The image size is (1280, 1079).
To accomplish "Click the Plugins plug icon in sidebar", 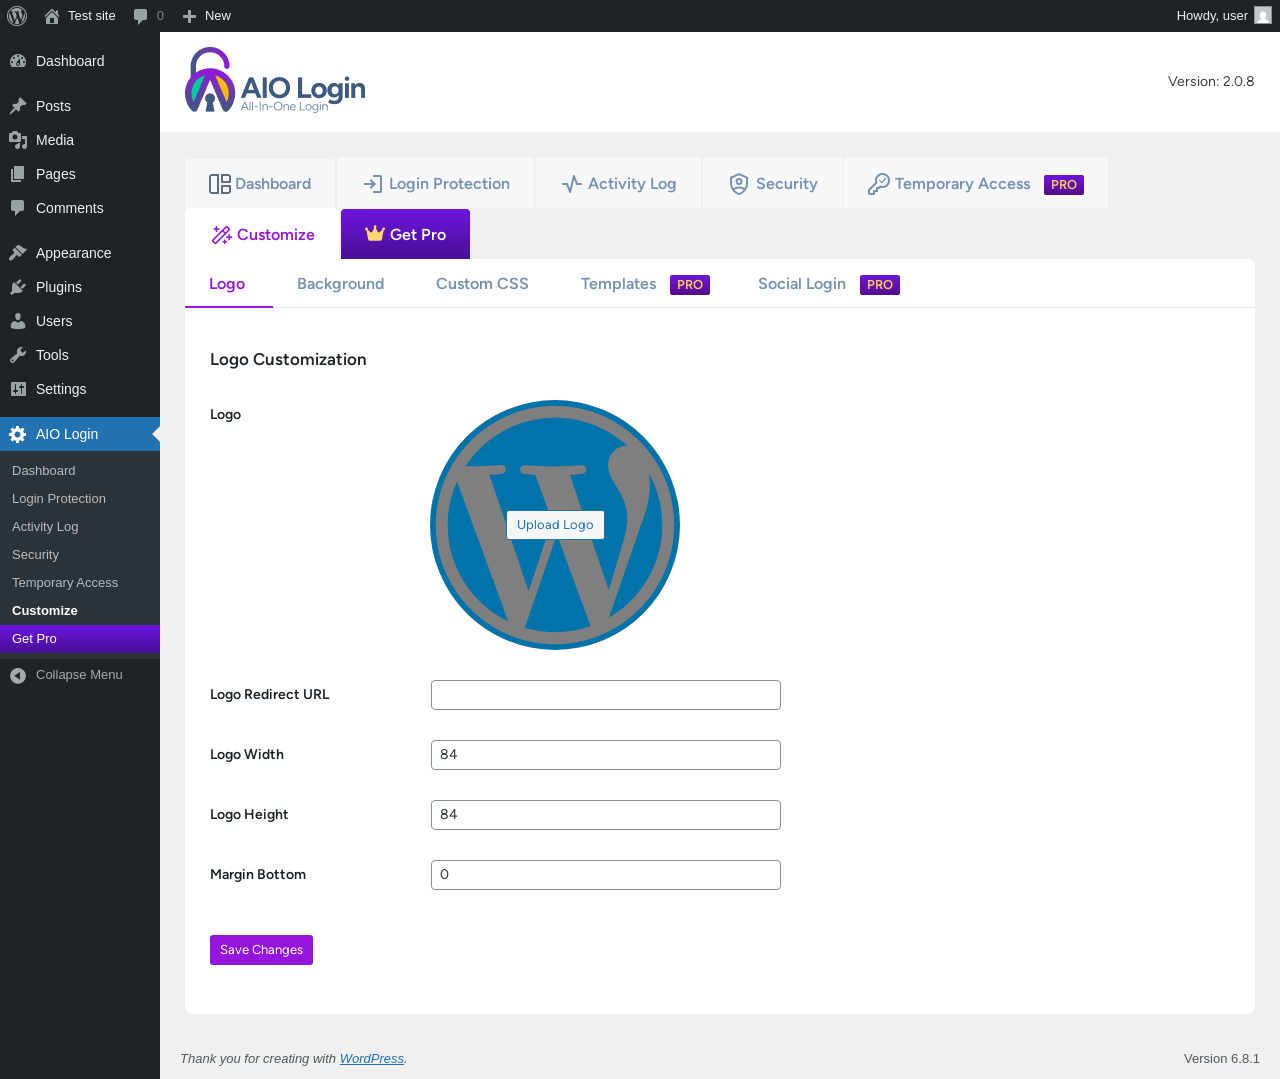I will coord(18,287).
